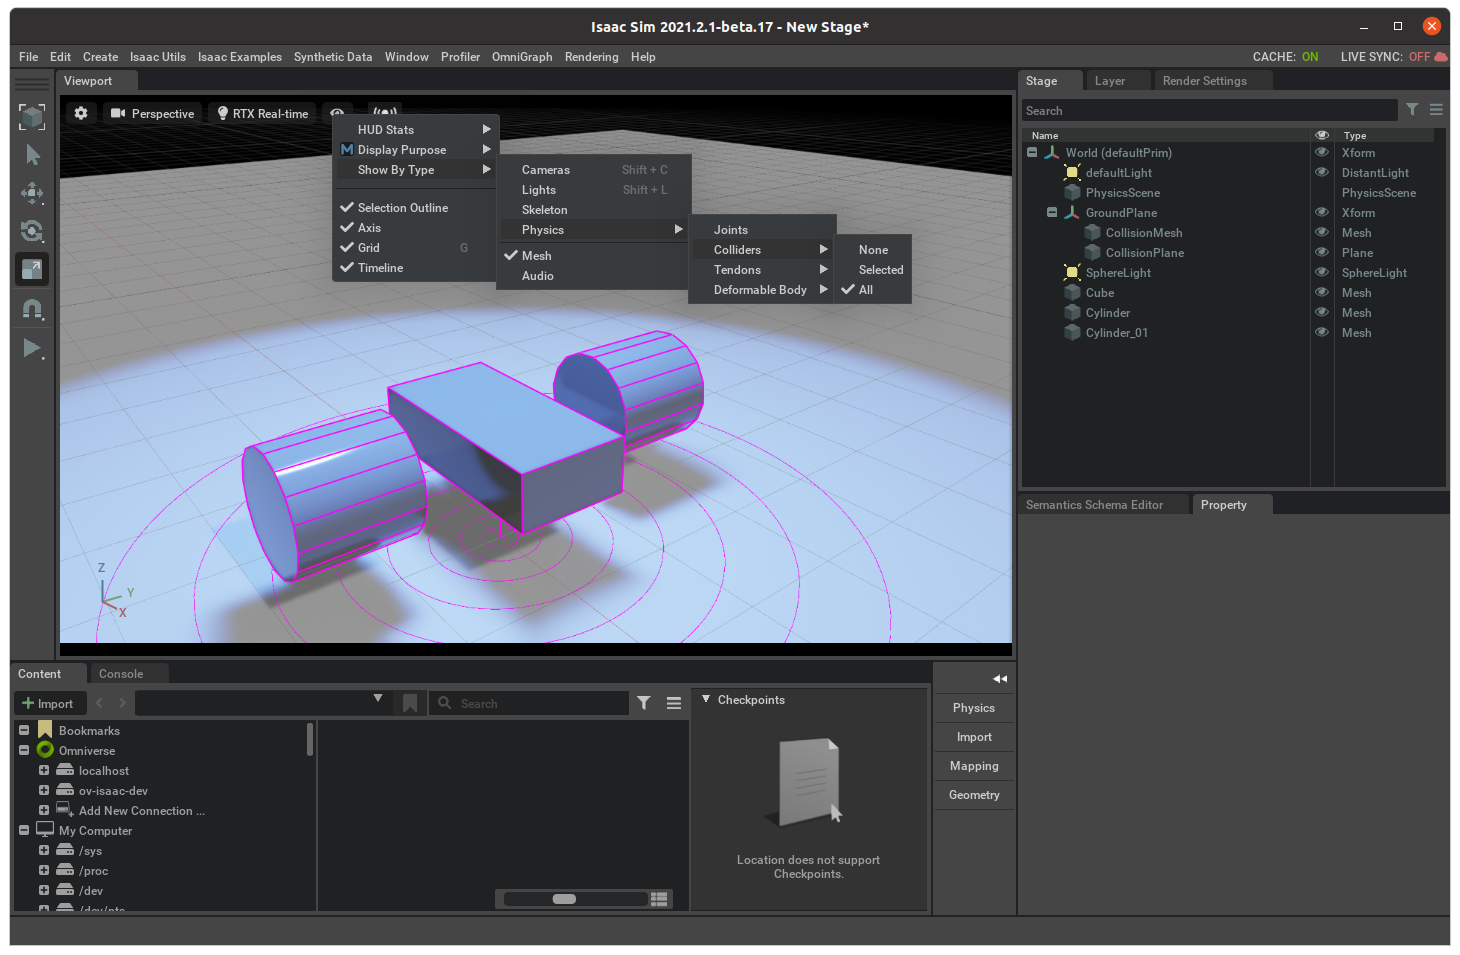Click the PhysicsScene prim icon
Screen dimensions: 1460x955
[x=1072, y=192]
